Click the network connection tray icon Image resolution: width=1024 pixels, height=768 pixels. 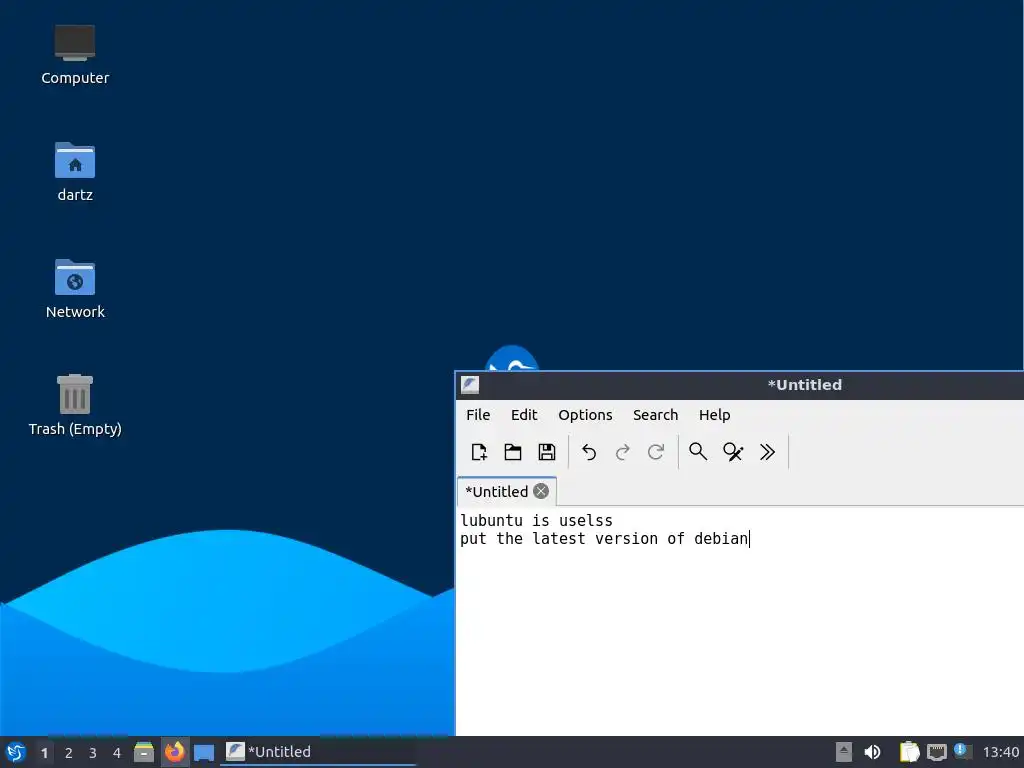coord(936,752)
